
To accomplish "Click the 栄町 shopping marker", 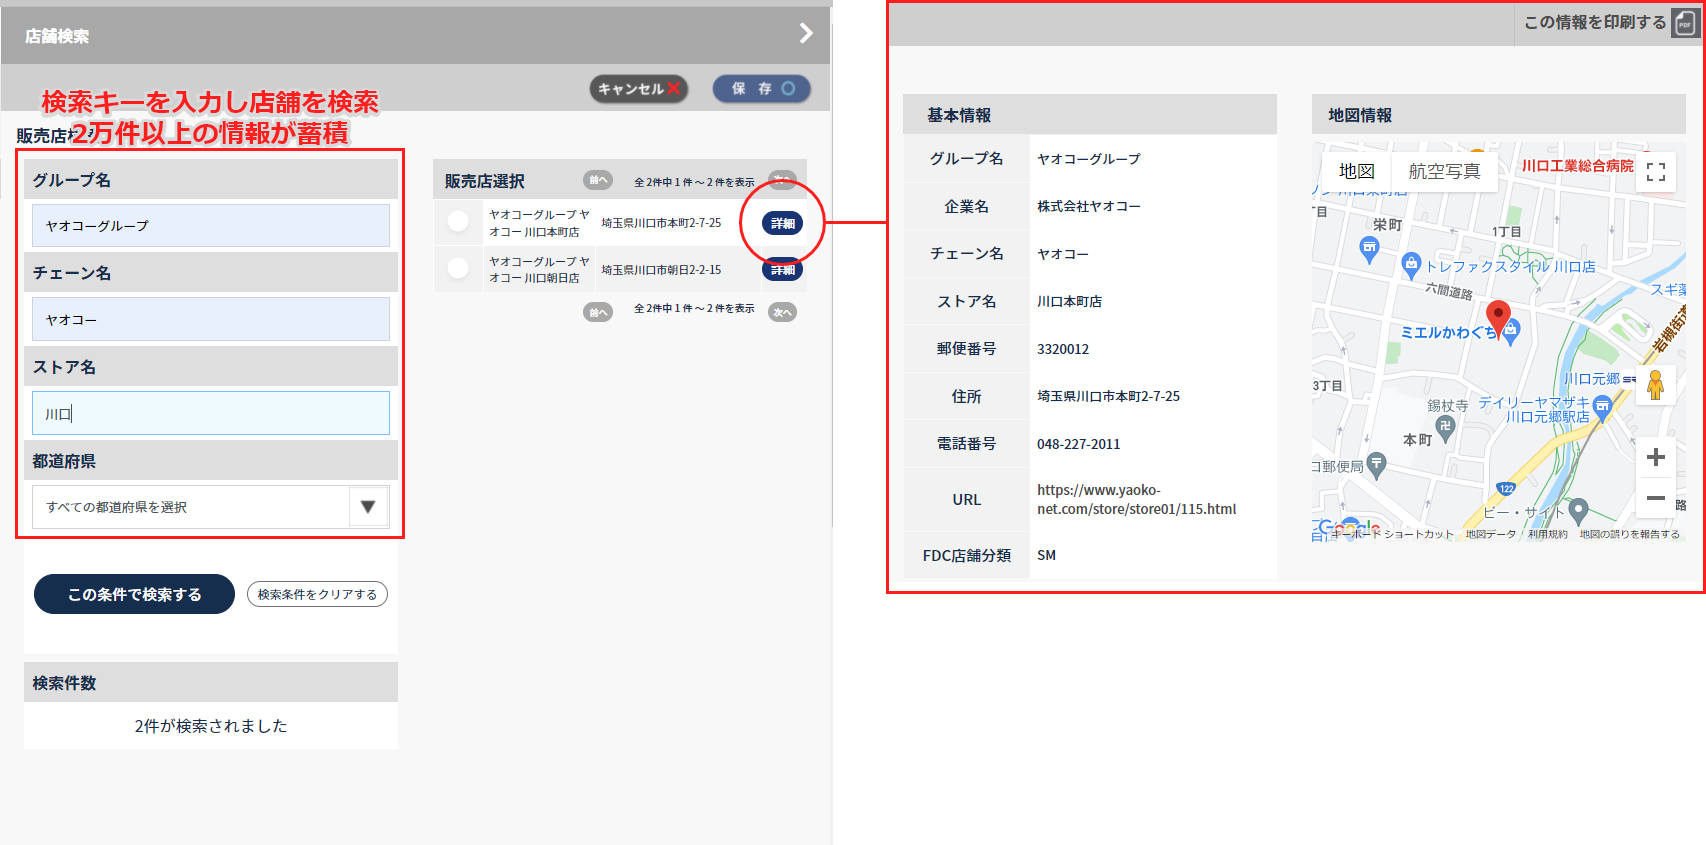I will point(1369,249).
